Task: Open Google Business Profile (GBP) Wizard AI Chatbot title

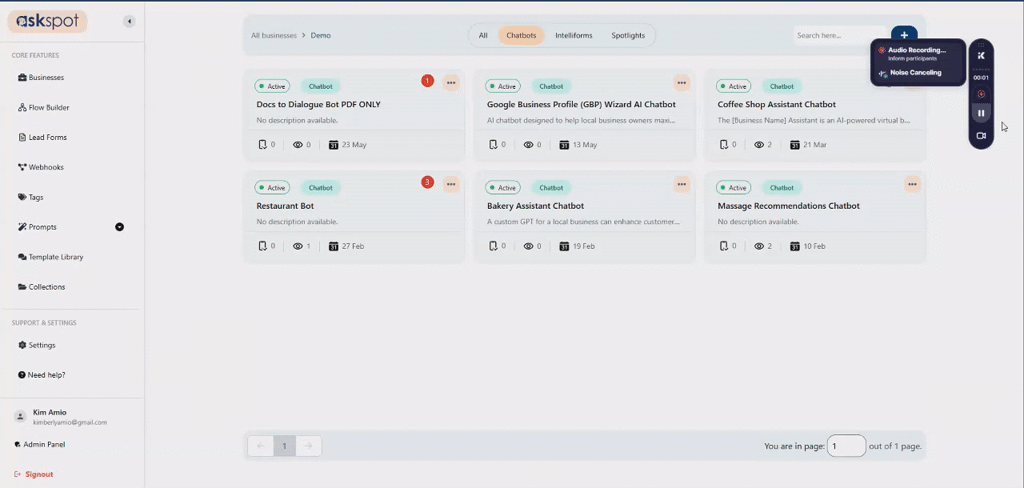Action: coord(581,105)
